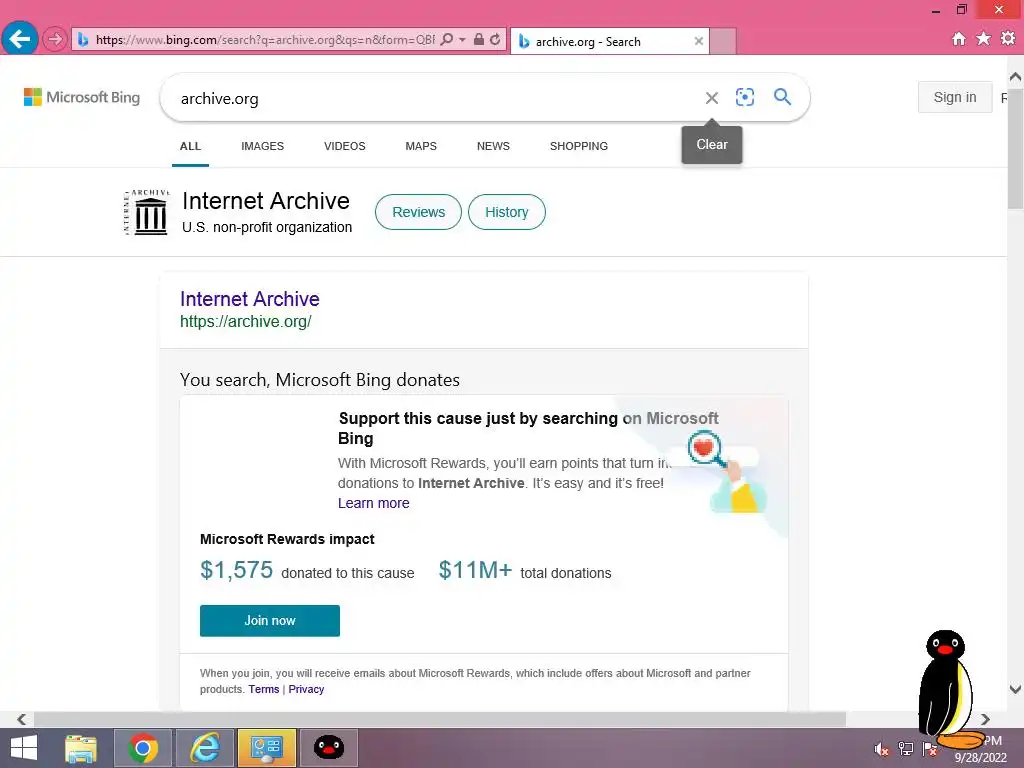Click the muted speaker tray icon

point(882,749)
